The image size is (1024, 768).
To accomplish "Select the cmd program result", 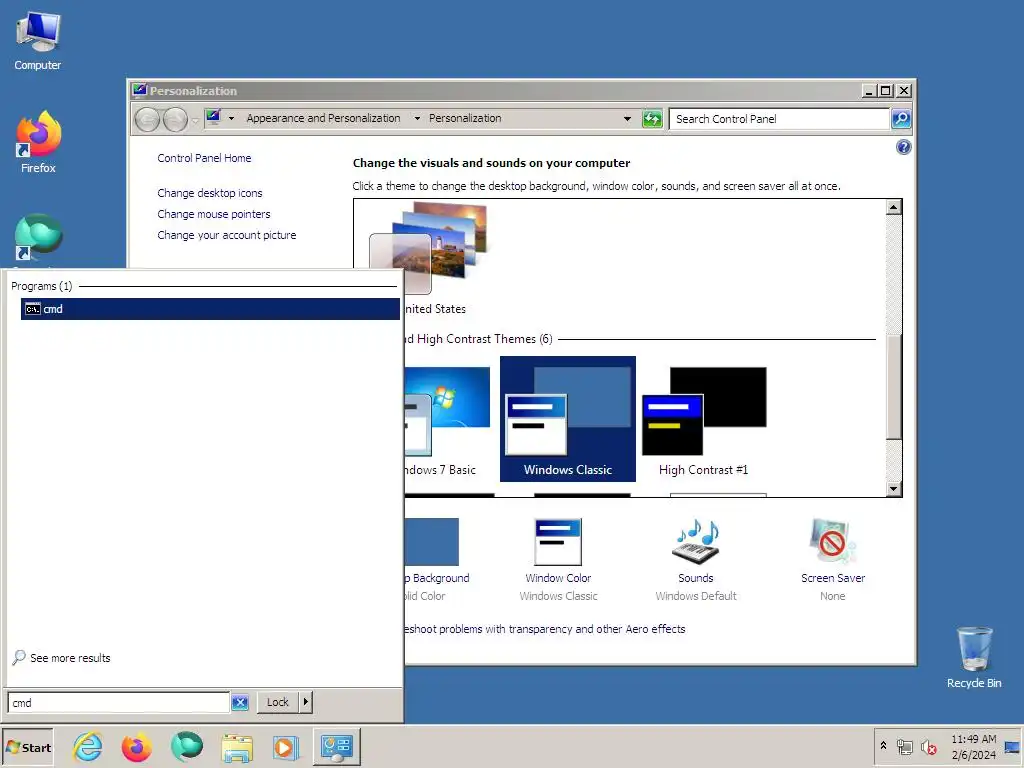I will tap(210, 309).
